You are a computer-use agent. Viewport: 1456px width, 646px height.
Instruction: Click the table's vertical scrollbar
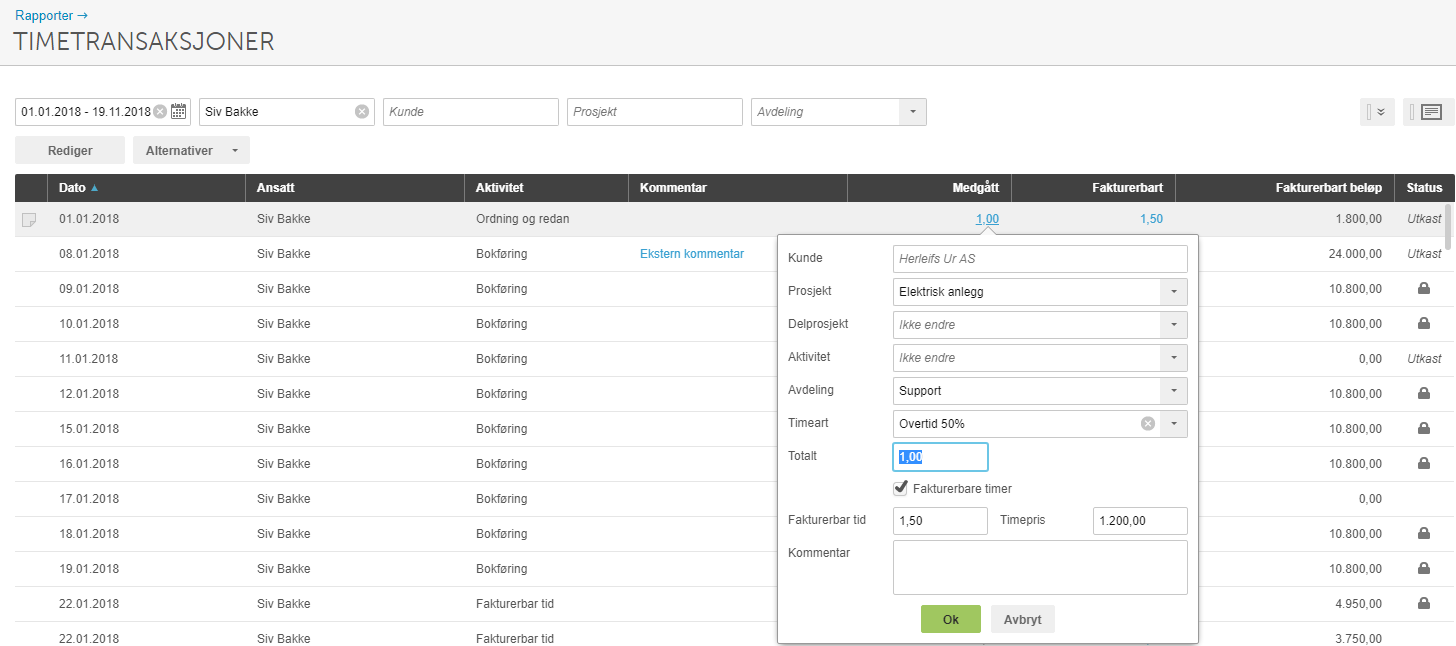[1447, 228]
